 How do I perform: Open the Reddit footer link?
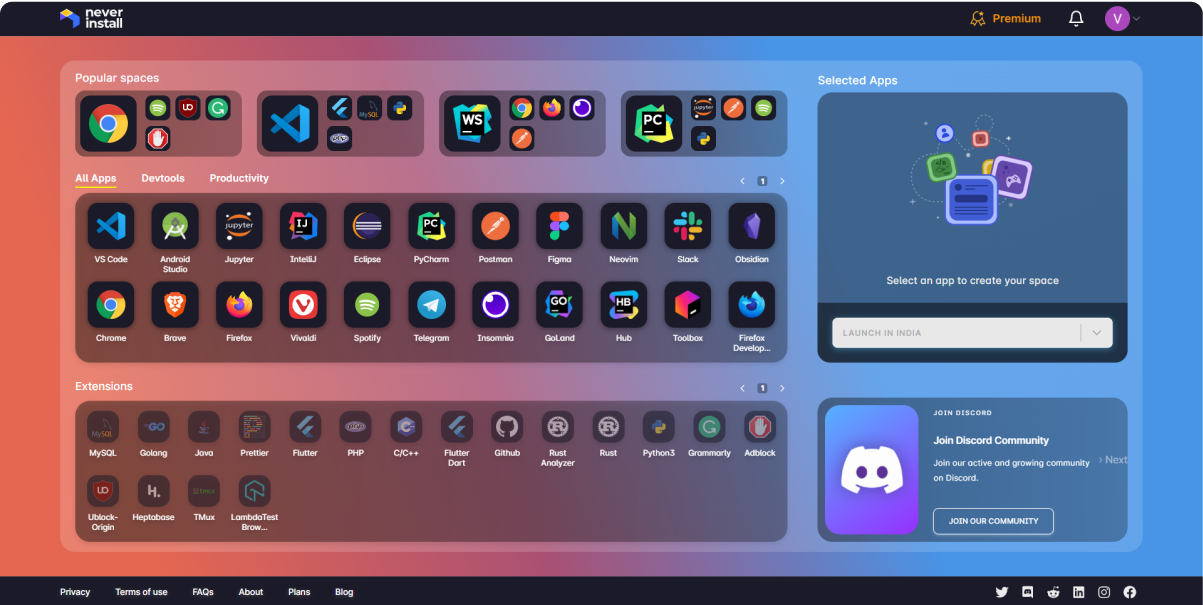(1053, 592)
